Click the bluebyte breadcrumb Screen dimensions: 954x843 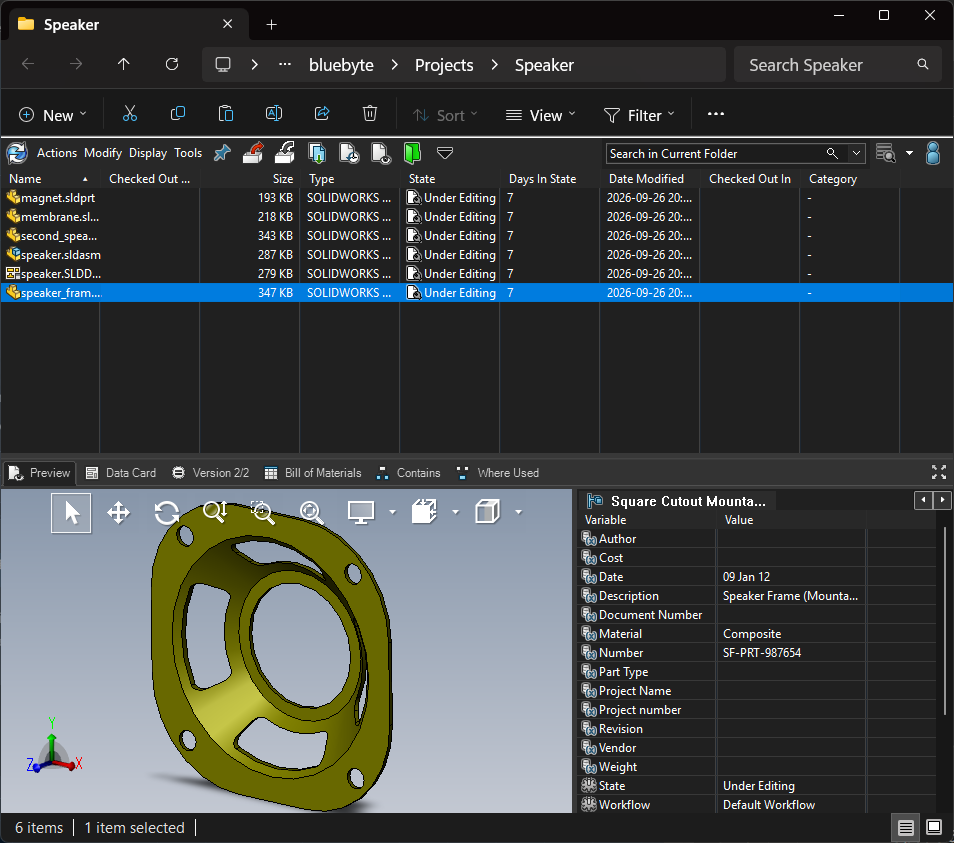tap(341, 65)
